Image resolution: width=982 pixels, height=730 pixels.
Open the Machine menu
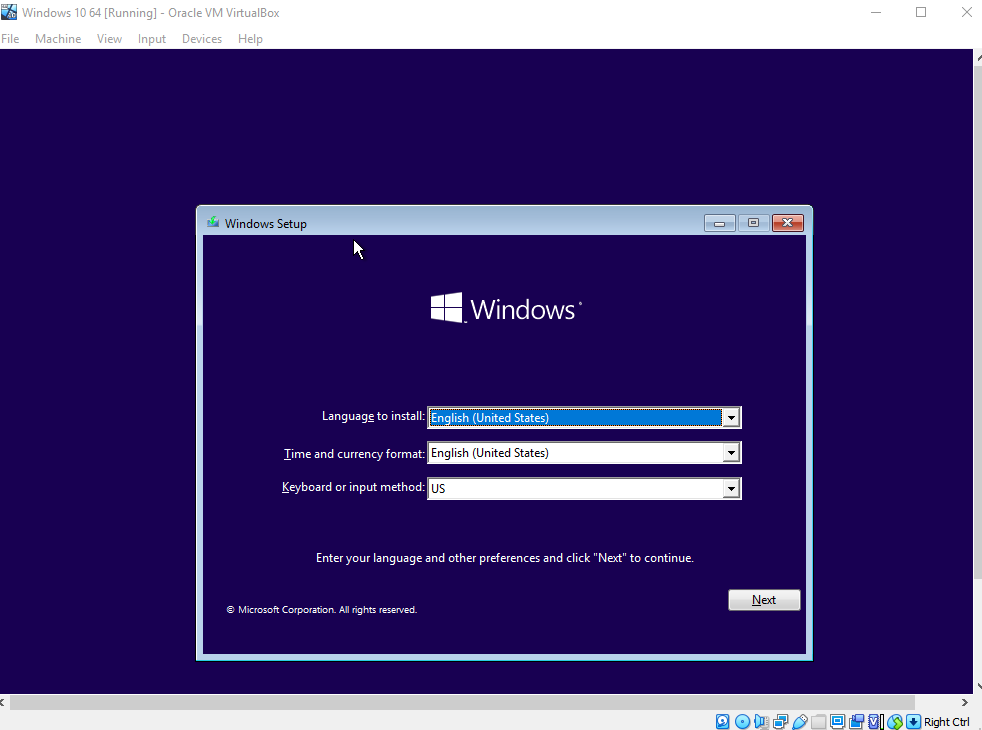(x=57, y=38)
